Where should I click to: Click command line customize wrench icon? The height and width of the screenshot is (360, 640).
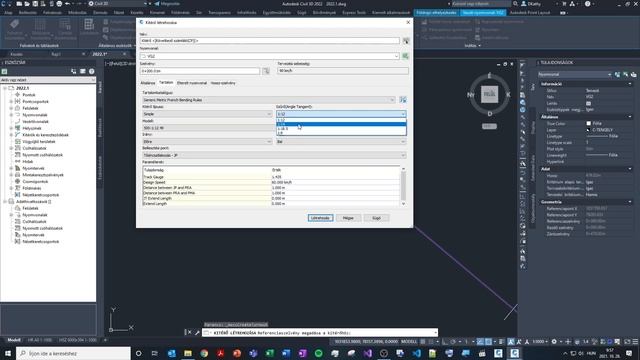pyautogui.click(x=197, y=333)
